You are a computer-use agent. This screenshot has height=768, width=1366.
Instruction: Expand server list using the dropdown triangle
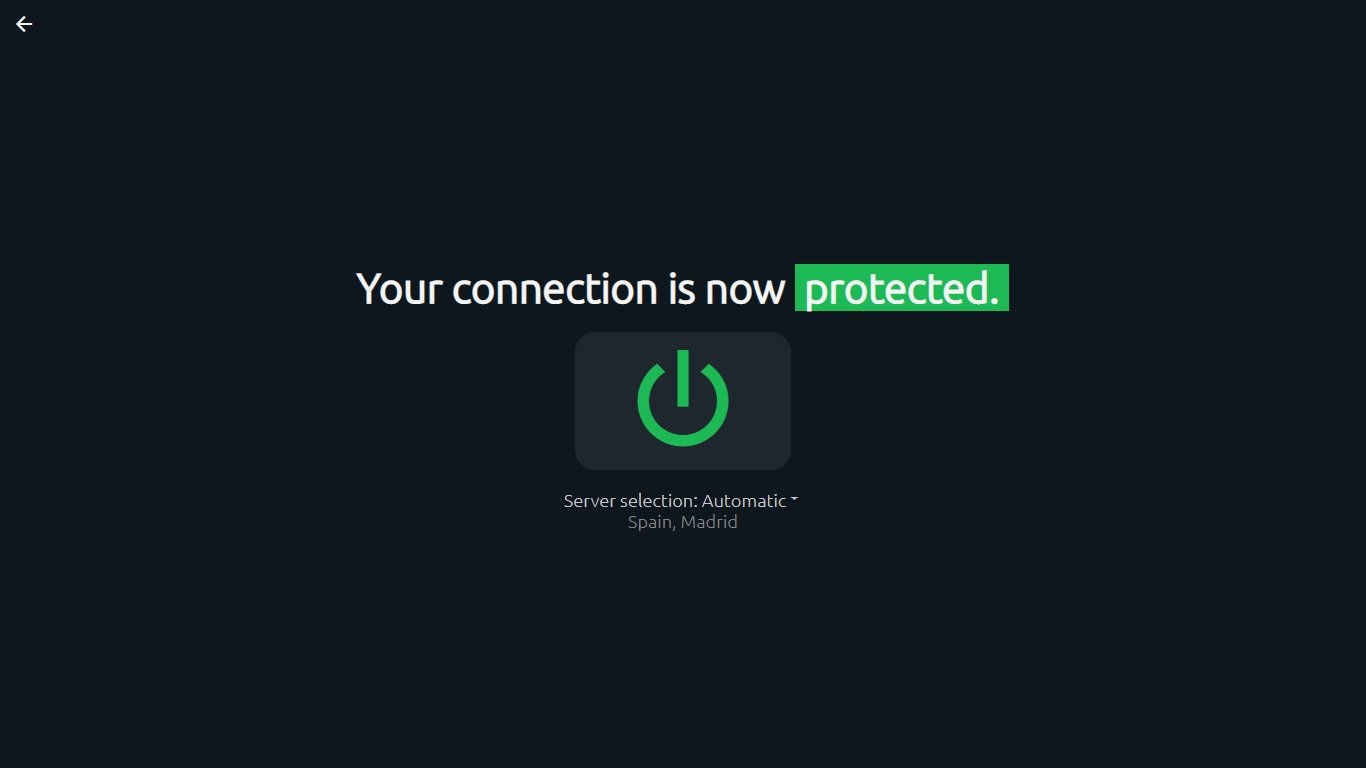pyautogui.click(x=794, y=499)
